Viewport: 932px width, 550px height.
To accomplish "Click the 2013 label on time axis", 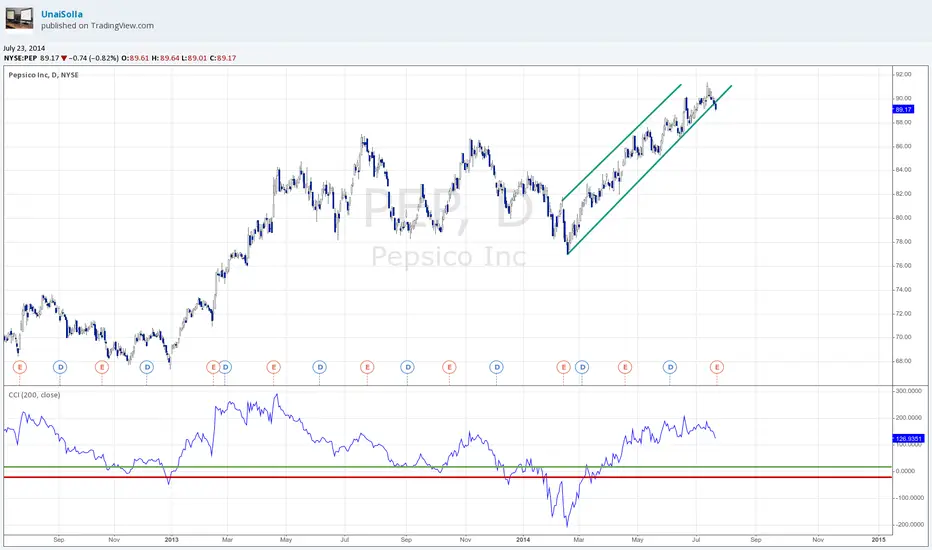I will click(x=171, y=540).
